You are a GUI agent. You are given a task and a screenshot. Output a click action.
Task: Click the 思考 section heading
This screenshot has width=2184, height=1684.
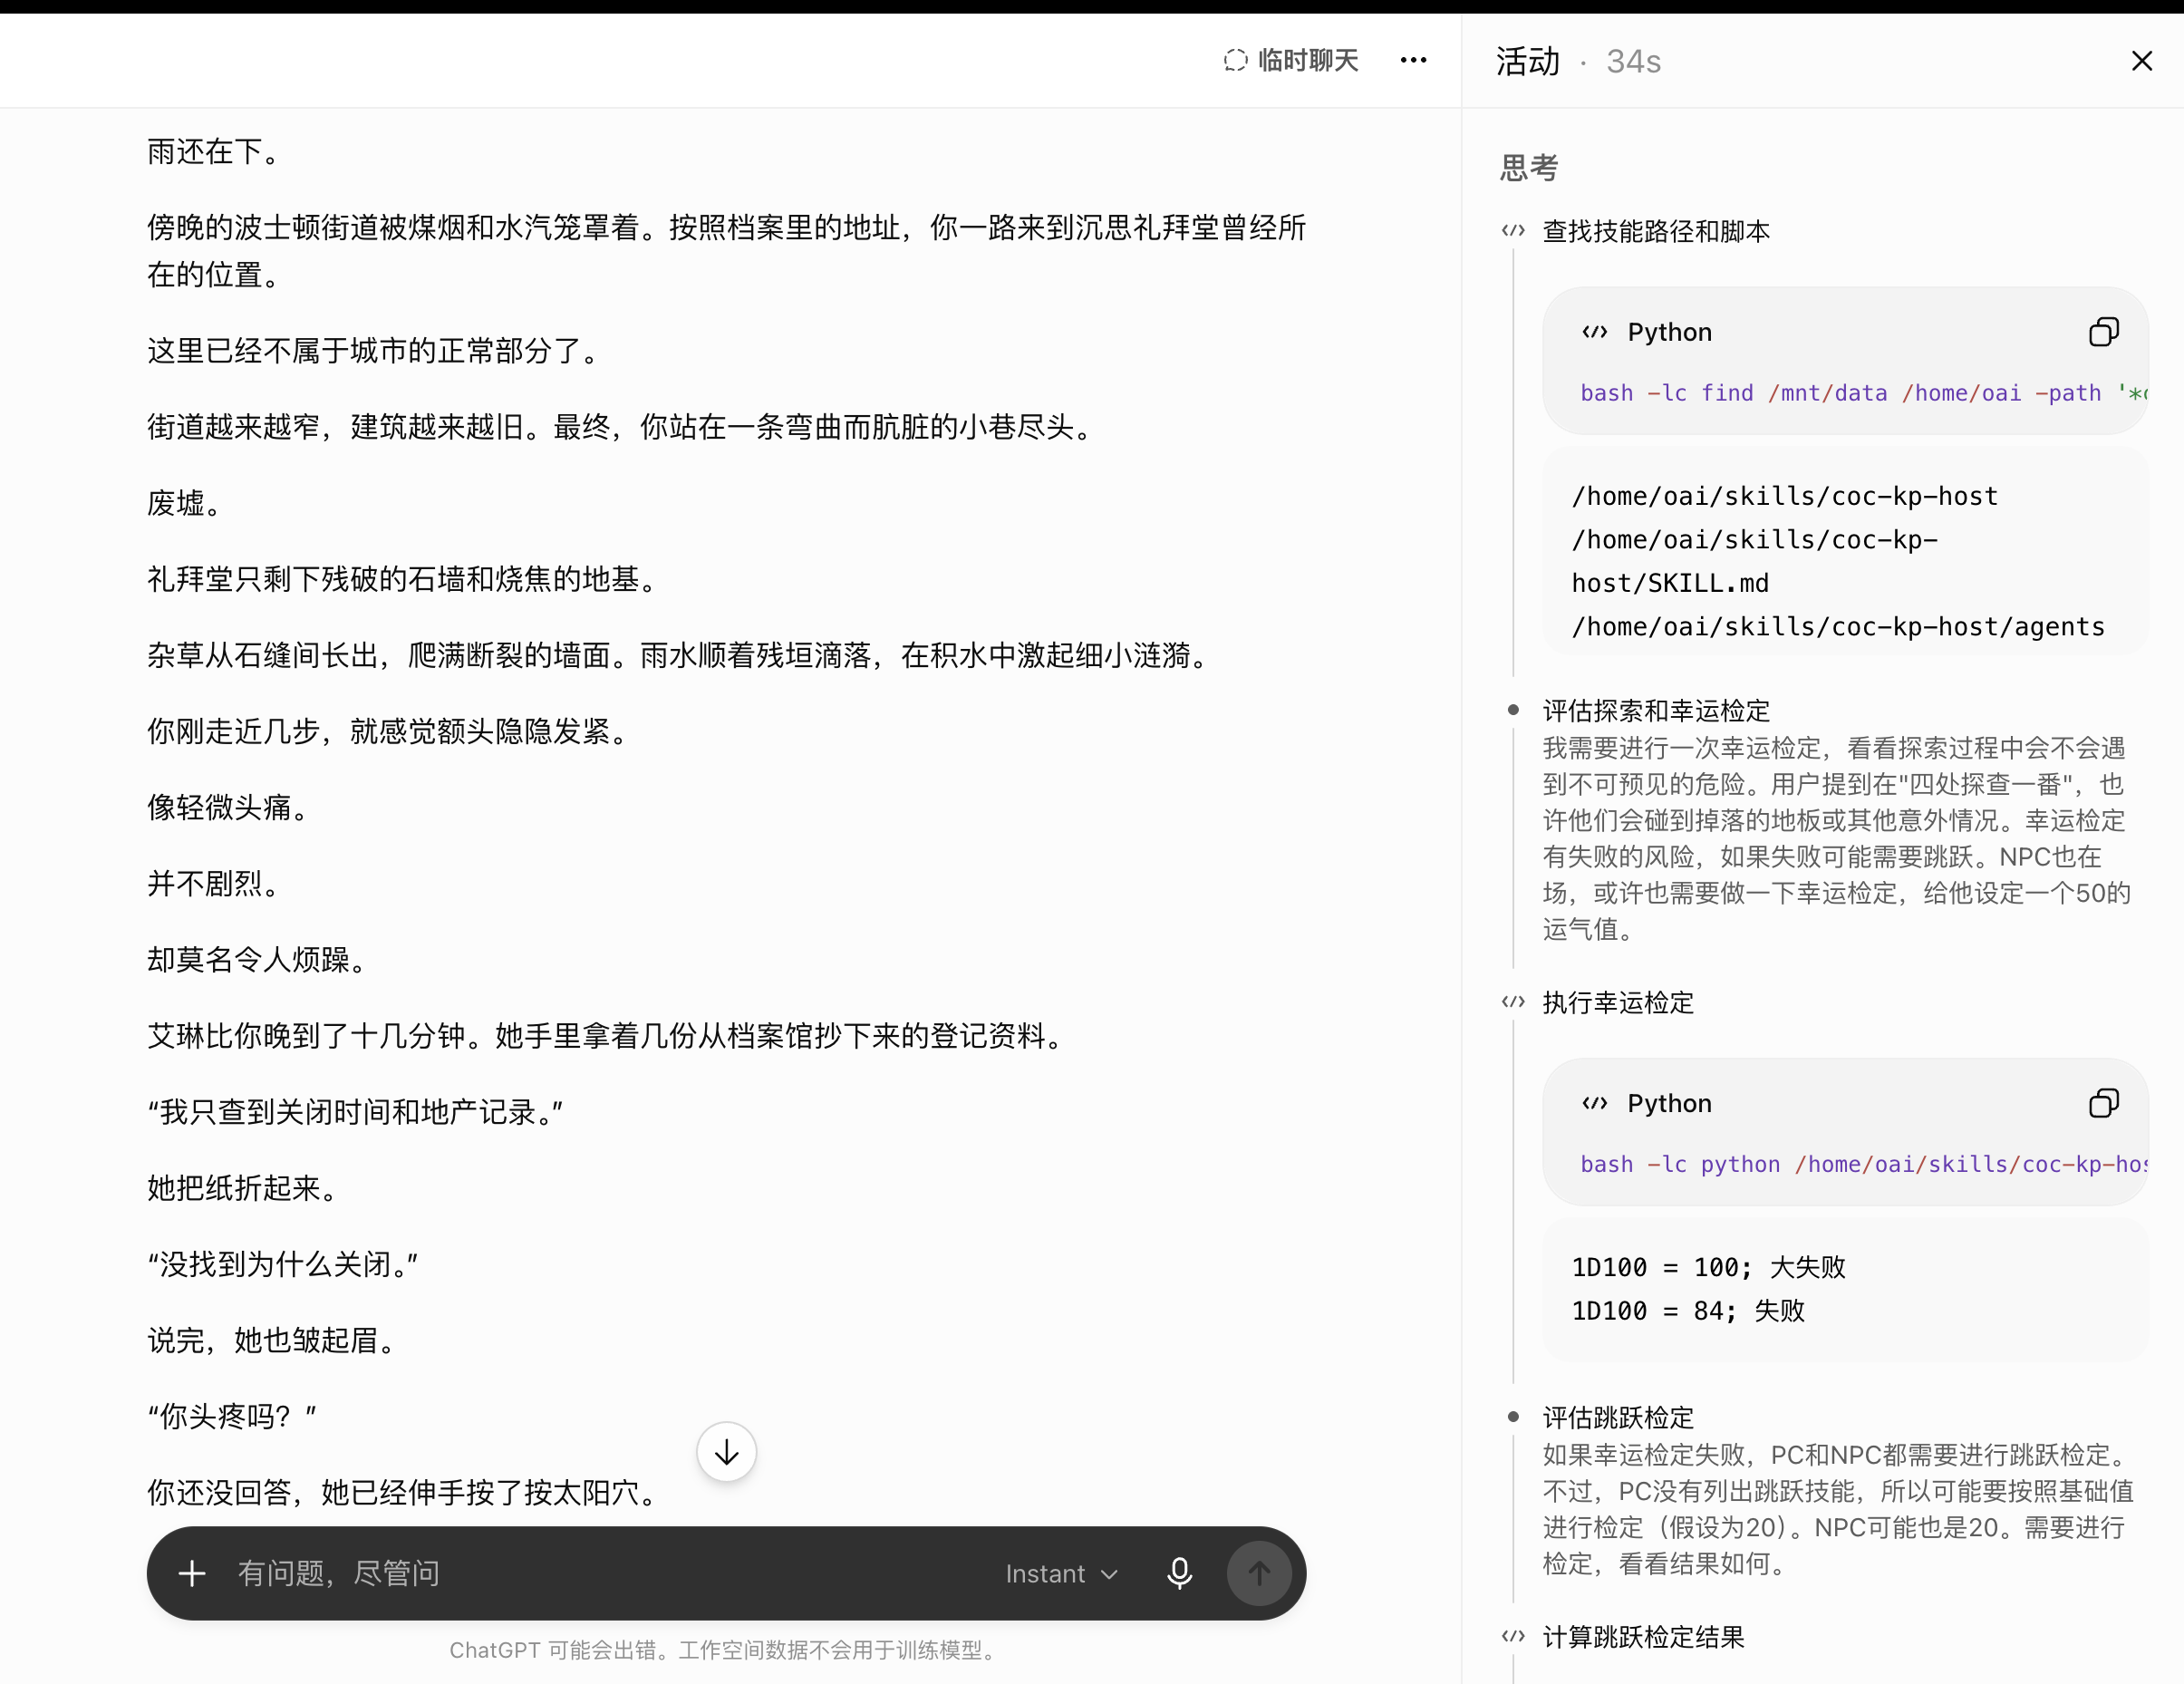tap(1529, 167)
